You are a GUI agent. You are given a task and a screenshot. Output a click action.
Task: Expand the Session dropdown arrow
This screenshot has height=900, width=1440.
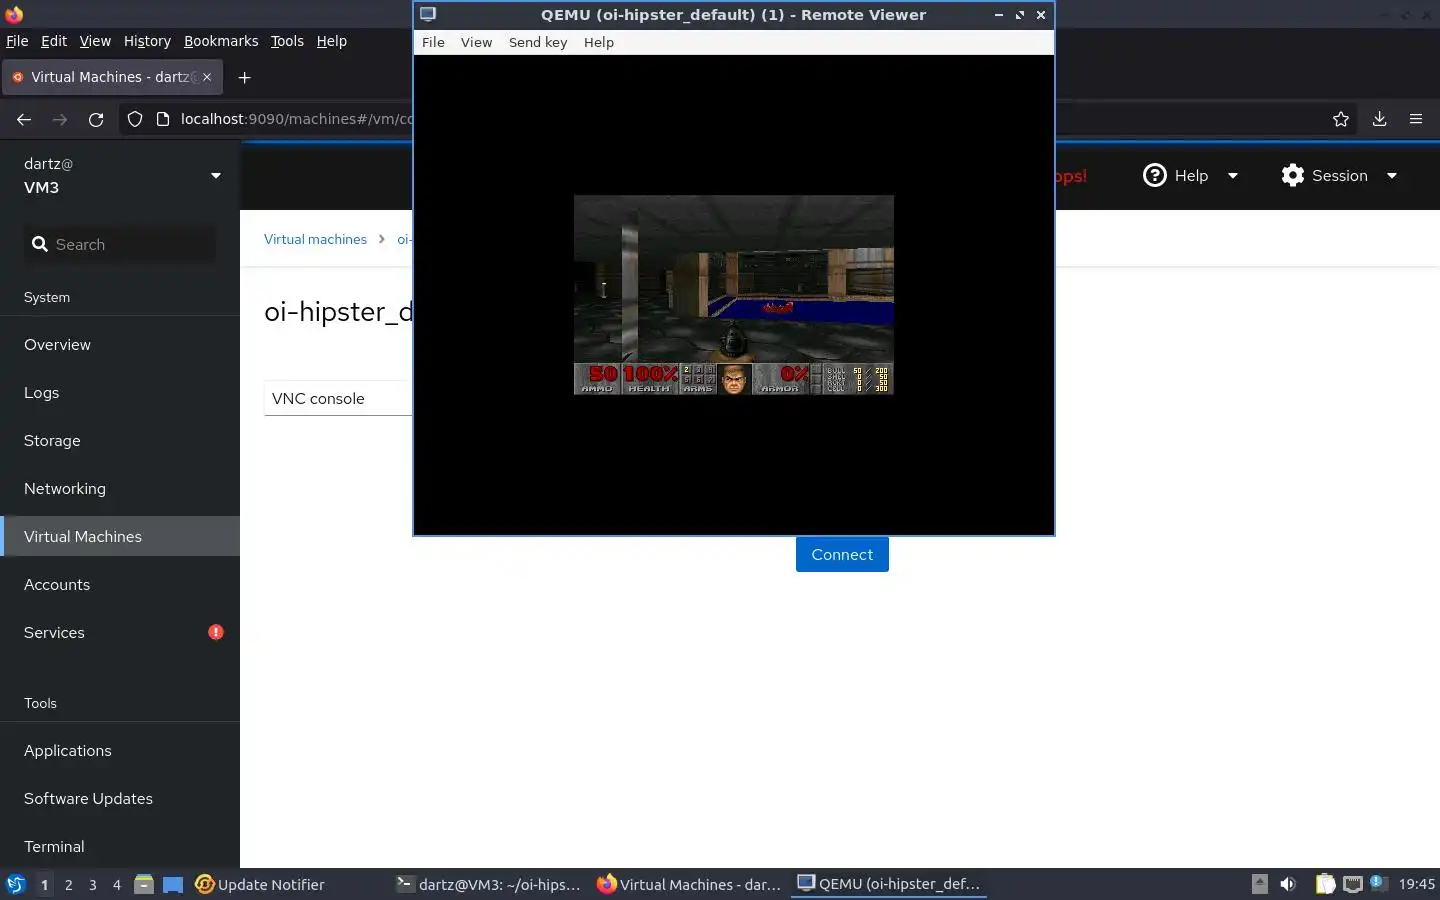pyautogui.click(x=1391, y=175)
